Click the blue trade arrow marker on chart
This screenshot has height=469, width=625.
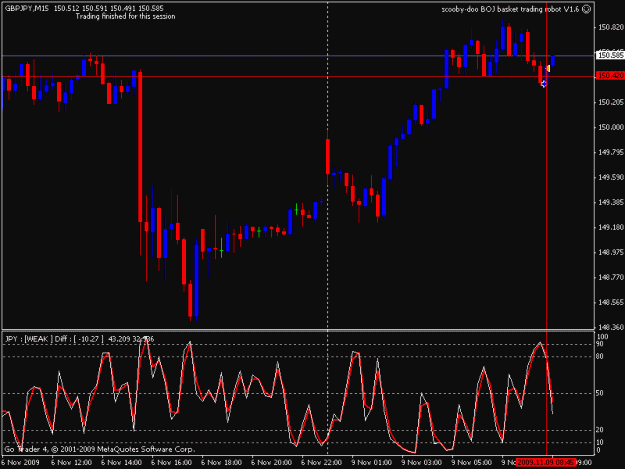[544, 84]
